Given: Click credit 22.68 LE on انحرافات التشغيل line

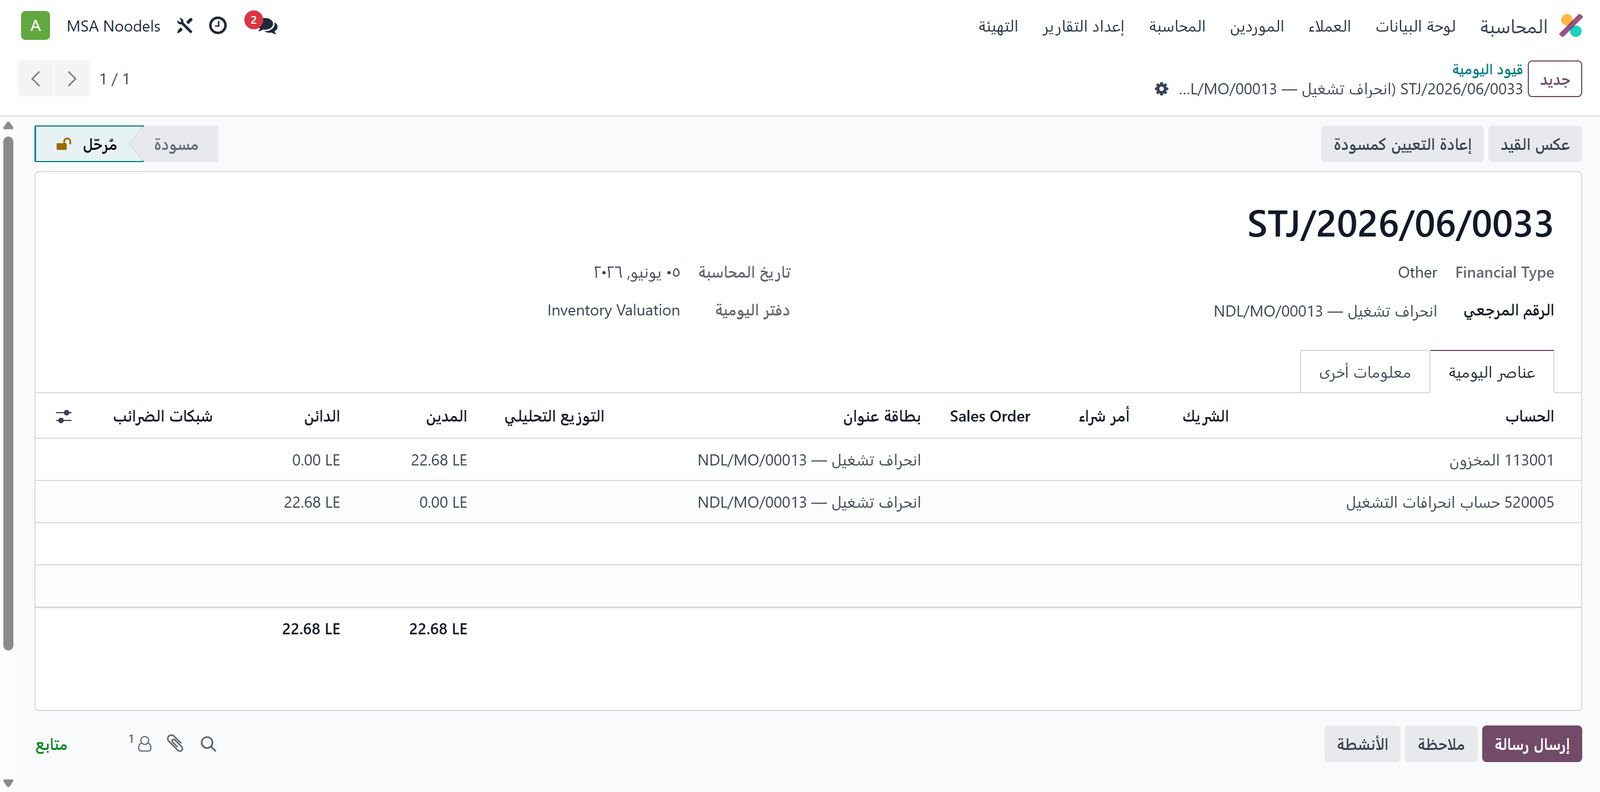Looking at the screenshot, I should (312, 502).
